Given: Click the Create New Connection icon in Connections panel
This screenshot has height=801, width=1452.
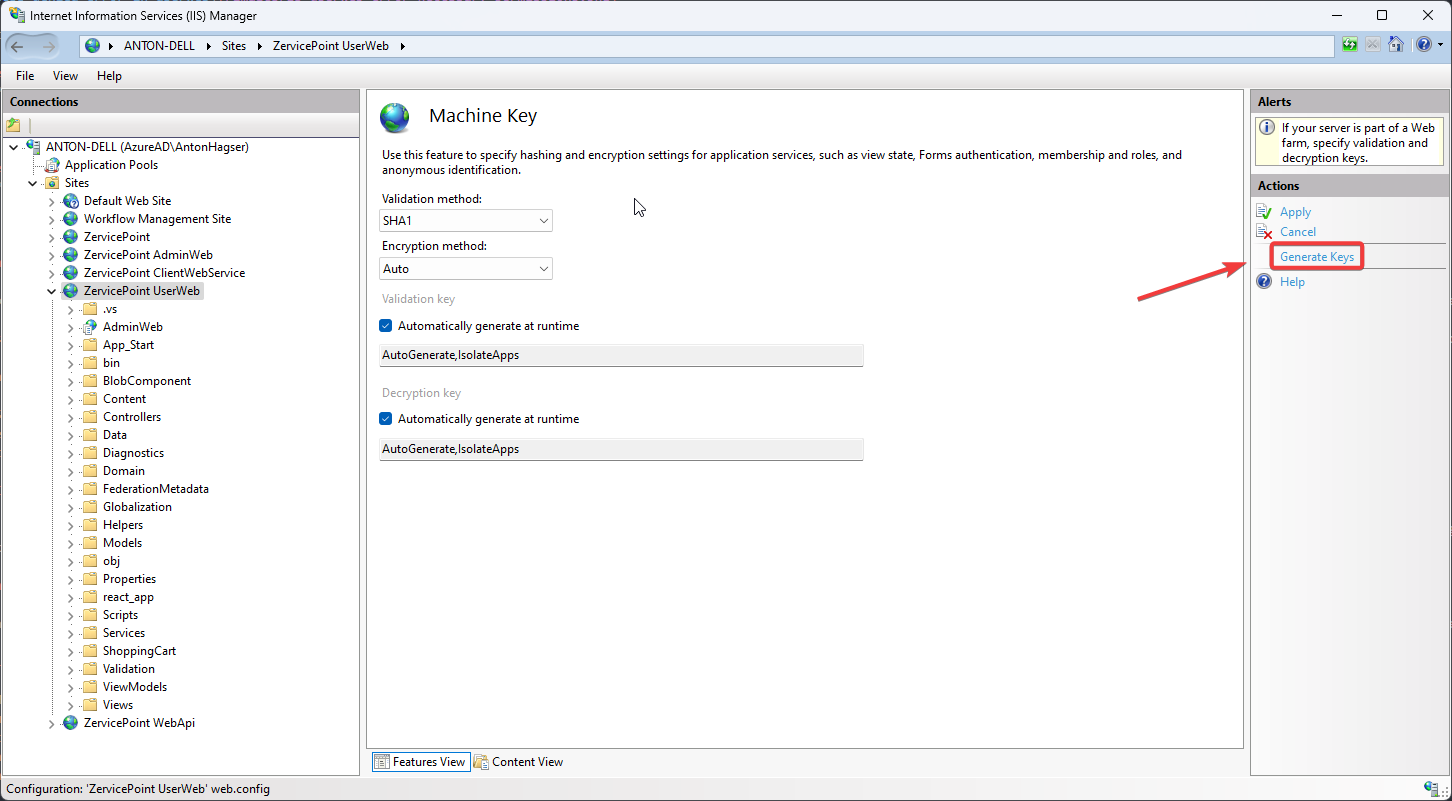Looking at the screenshot, I should tap(13, 123).
